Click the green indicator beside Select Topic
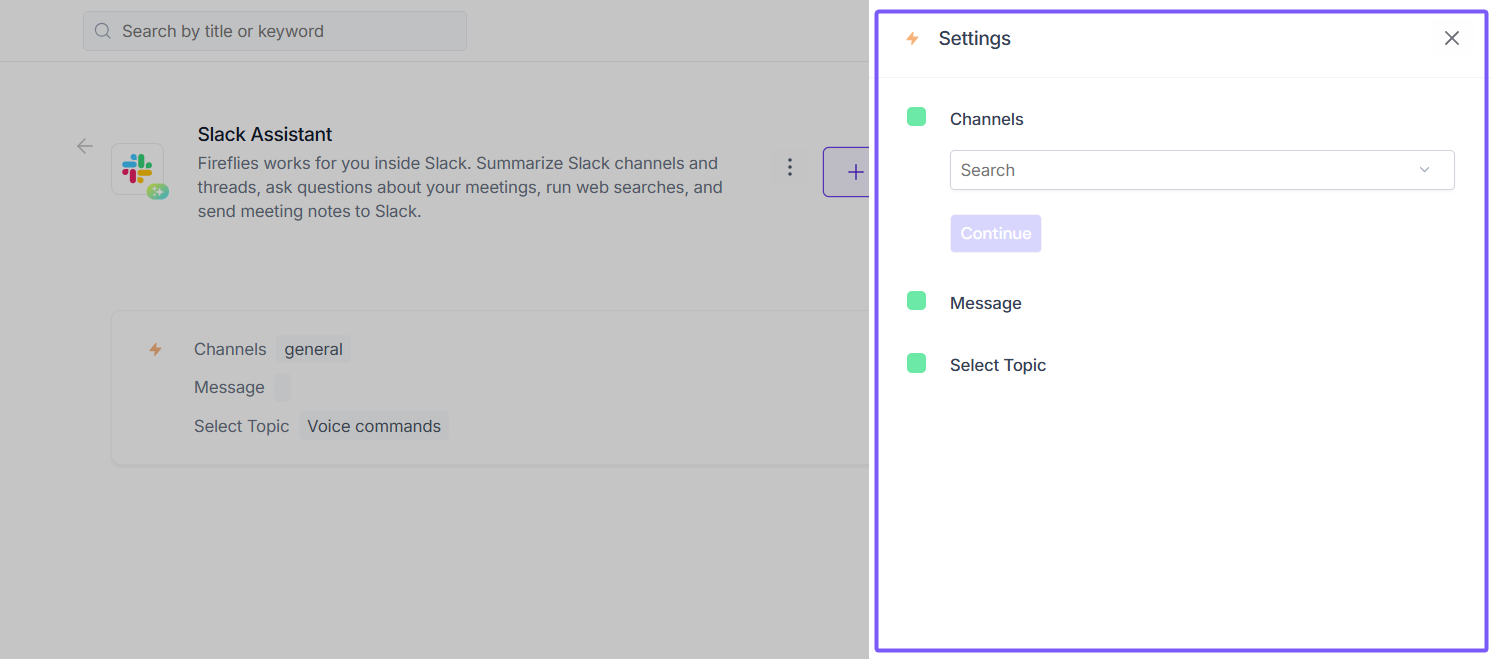Viewport: 1492px width, 659px height. click(916, 363)
